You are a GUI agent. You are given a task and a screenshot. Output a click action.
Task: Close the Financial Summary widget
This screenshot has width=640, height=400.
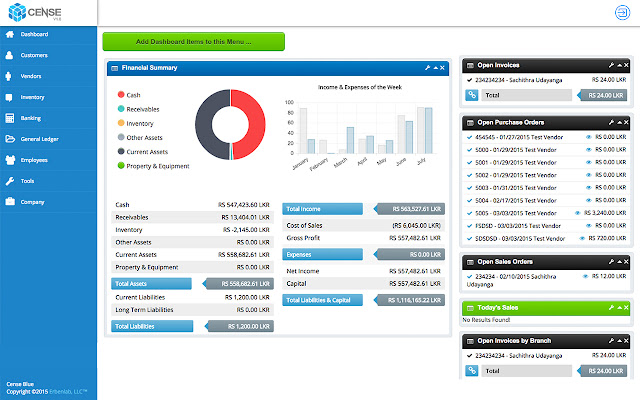[442, 68]
